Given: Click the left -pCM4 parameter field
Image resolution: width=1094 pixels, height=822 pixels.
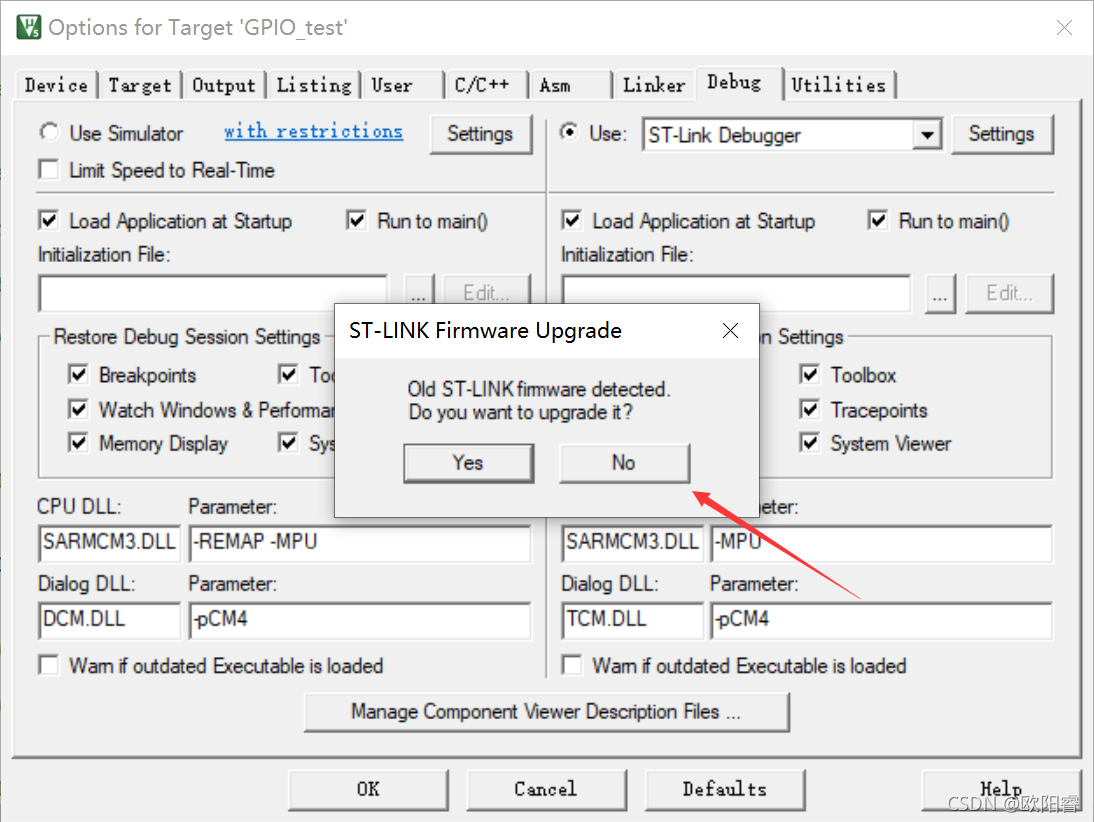Looking at the screenshot, I should (x=360, y=620).
